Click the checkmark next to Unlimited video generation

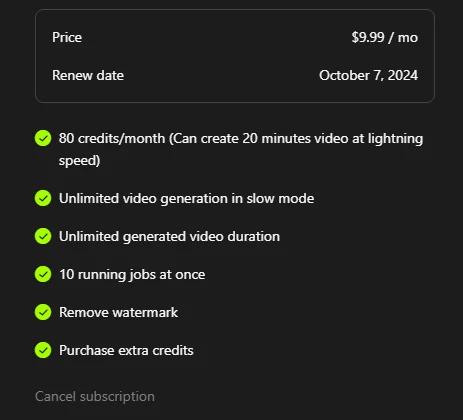tap(43, 198)
